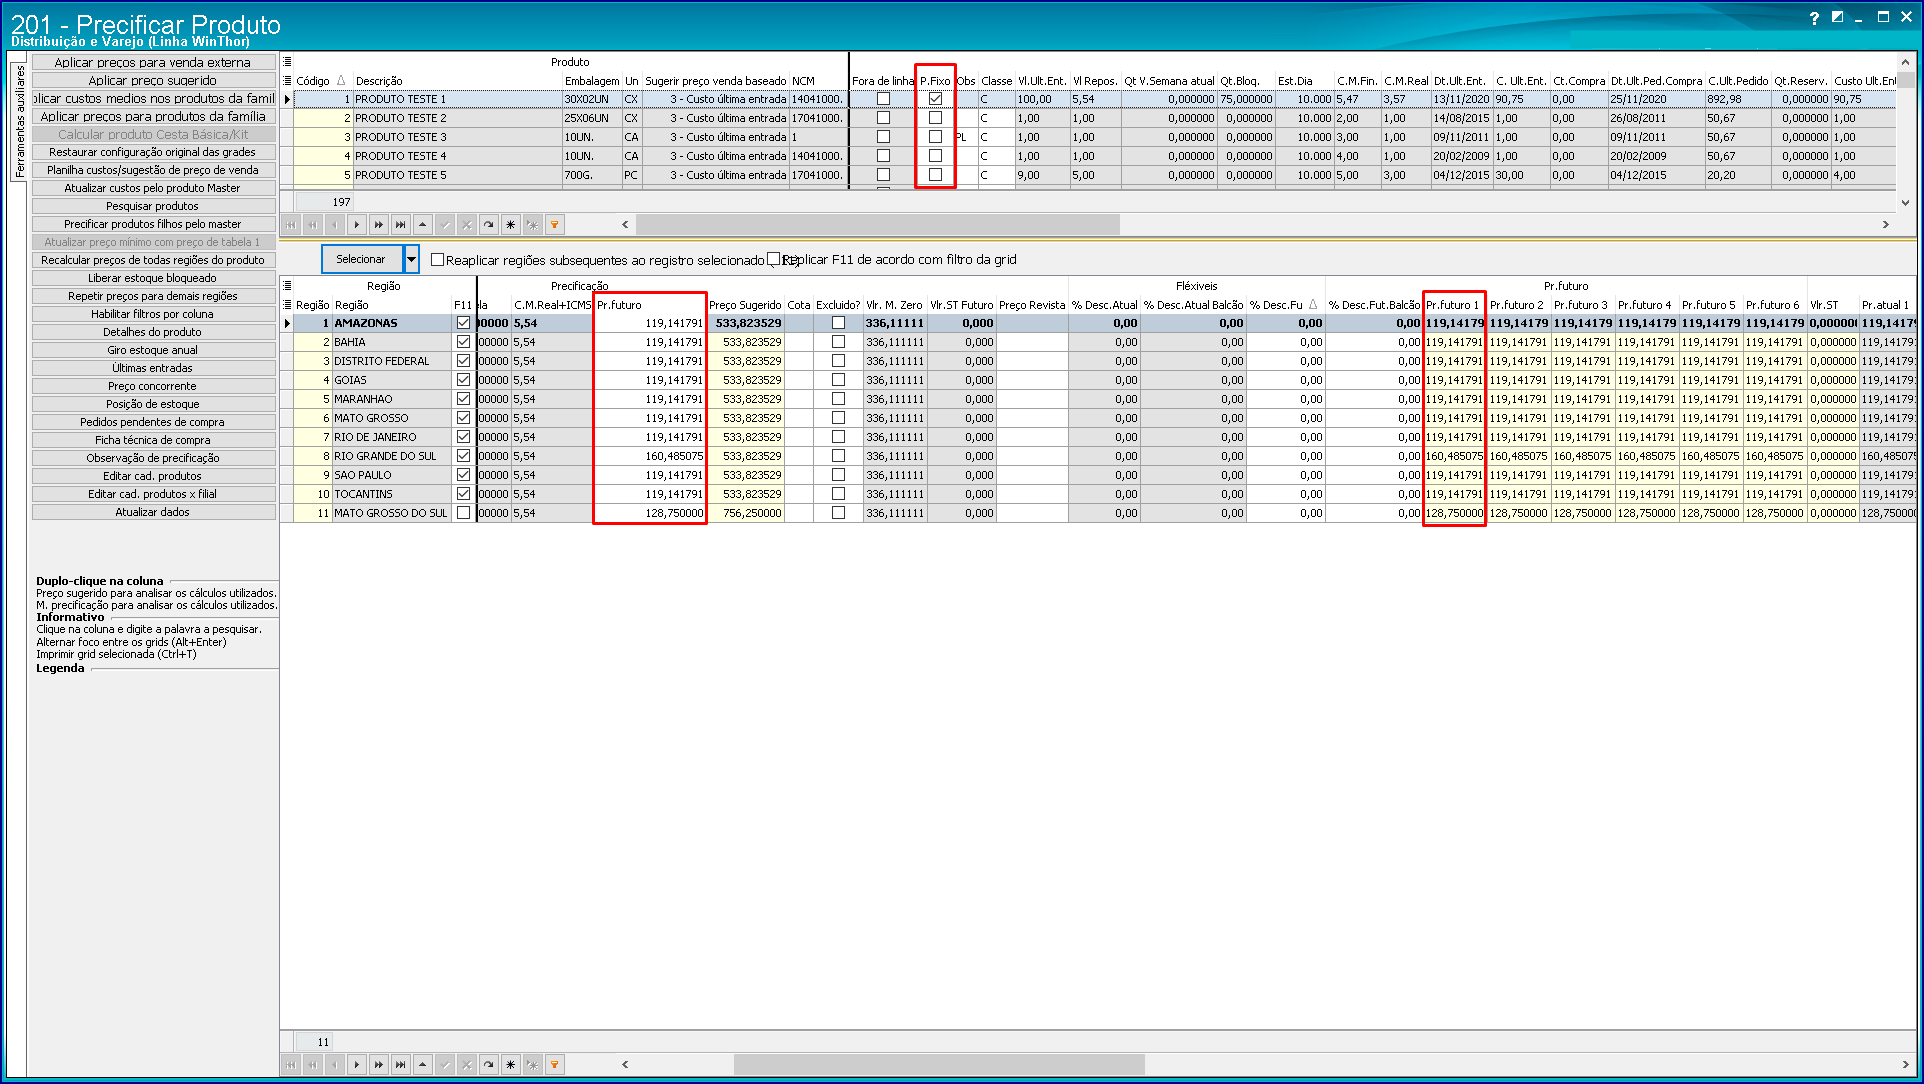The image size is (1924, 1084).
Task: Refresh data in product grid navigator
Action: click(x=489, y=225)
